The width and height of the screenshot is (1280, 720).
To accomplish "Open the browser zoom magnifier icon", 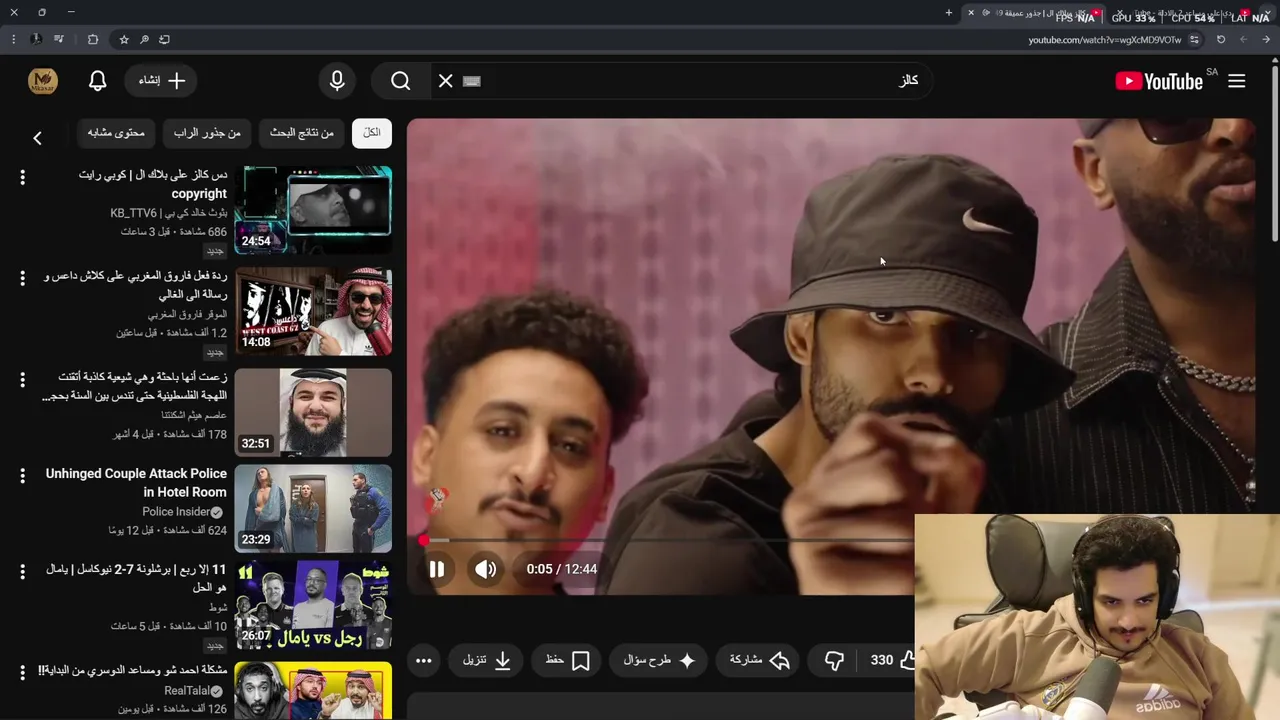I will [144, 40].
